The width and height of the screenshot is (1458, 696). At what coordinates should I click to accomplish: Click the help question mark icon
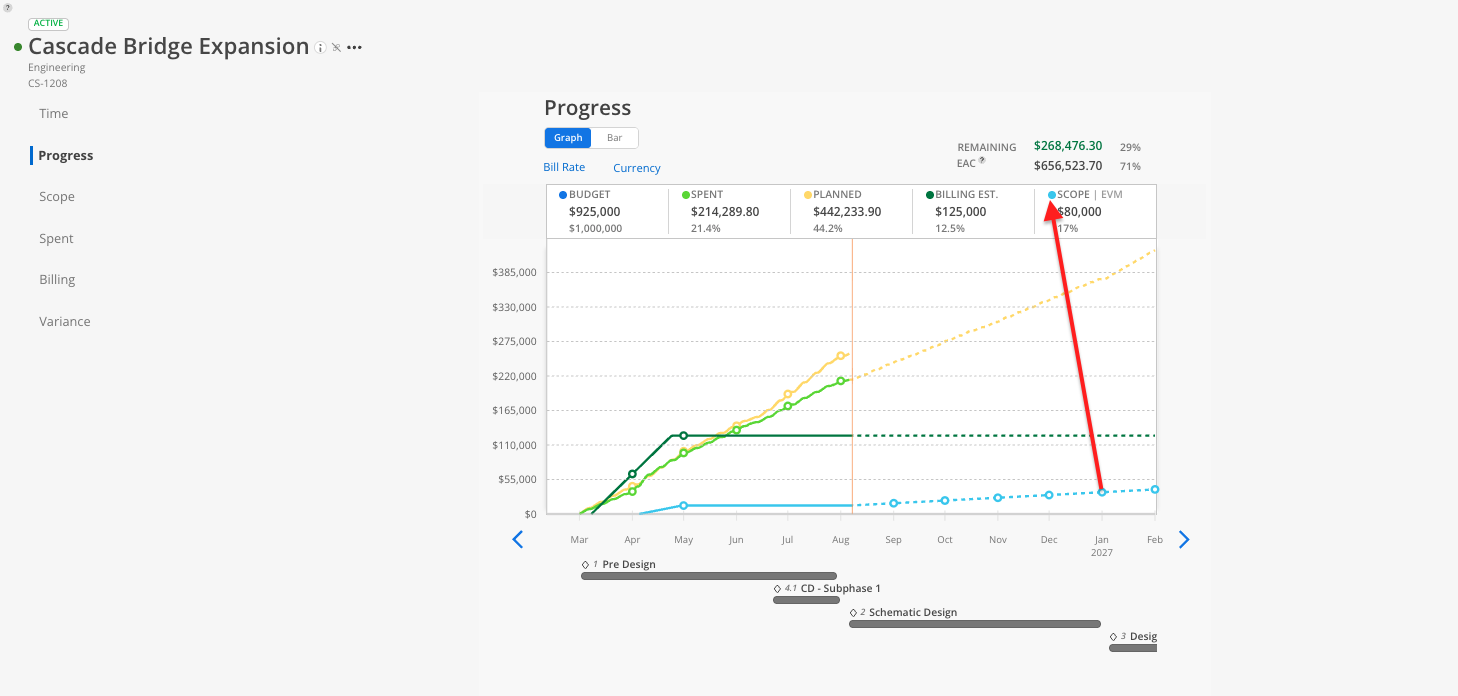point(8,7)
